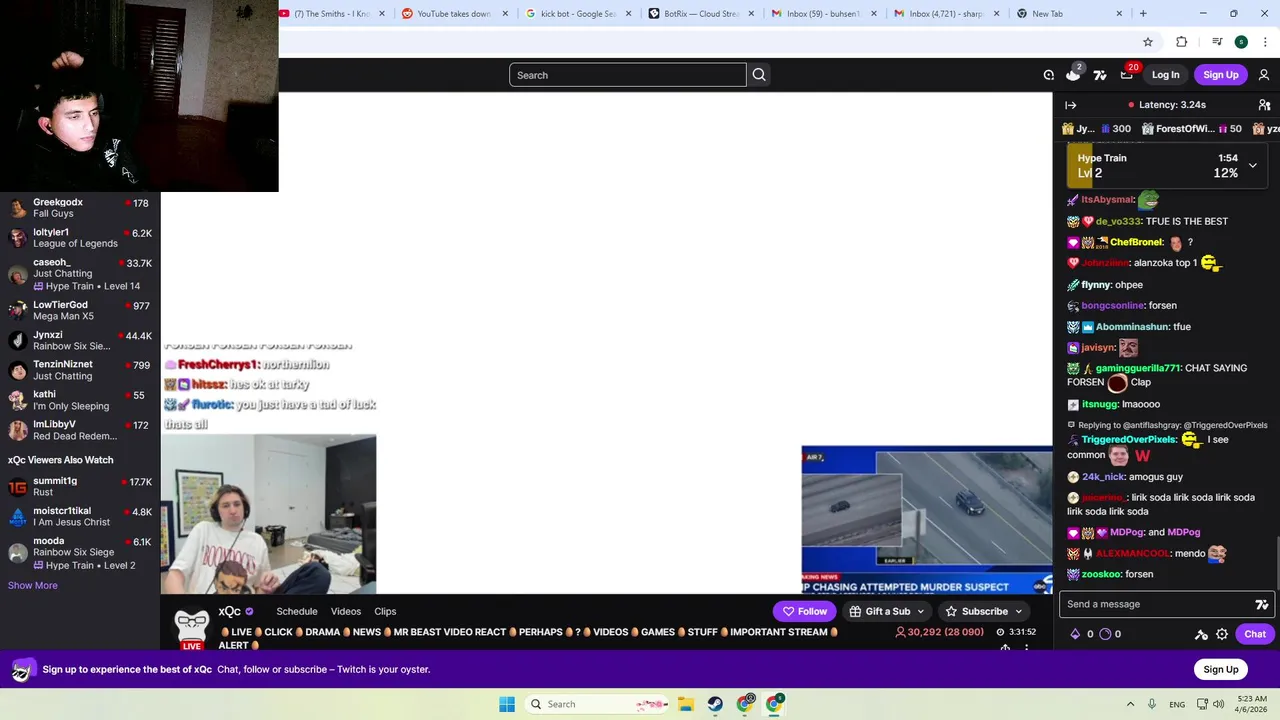
Task: Expand the Hype Train details chevron
Action: pos(1252,166)
